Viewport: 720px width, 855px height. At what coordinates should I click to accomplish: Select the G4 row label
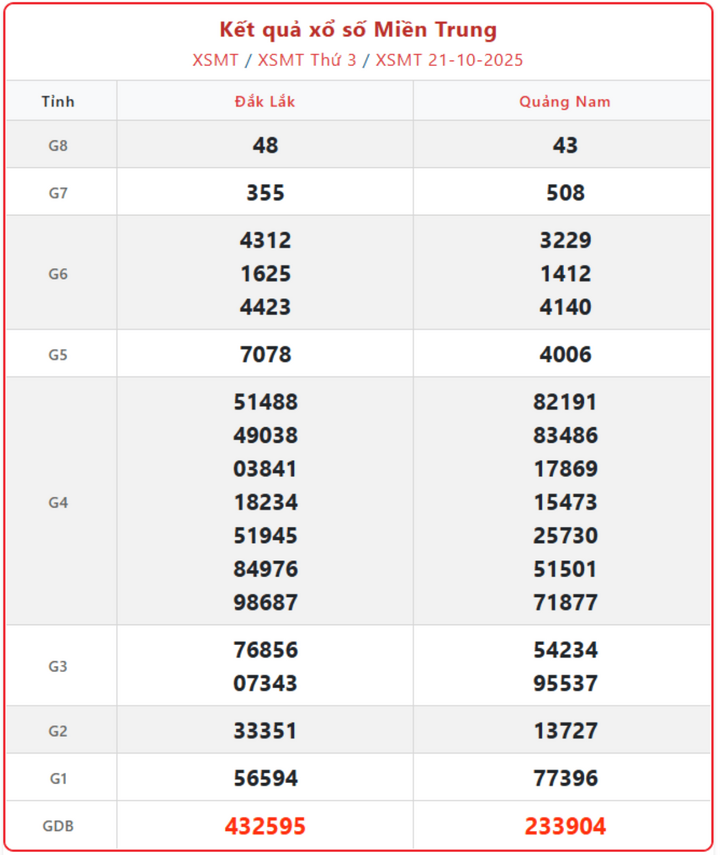58,502
